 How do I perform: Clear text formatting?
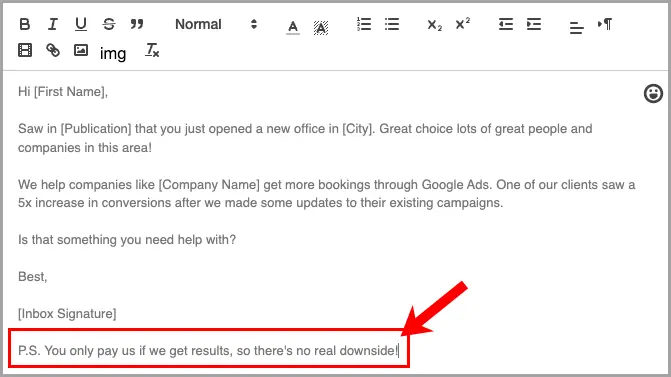pos(152,50)
